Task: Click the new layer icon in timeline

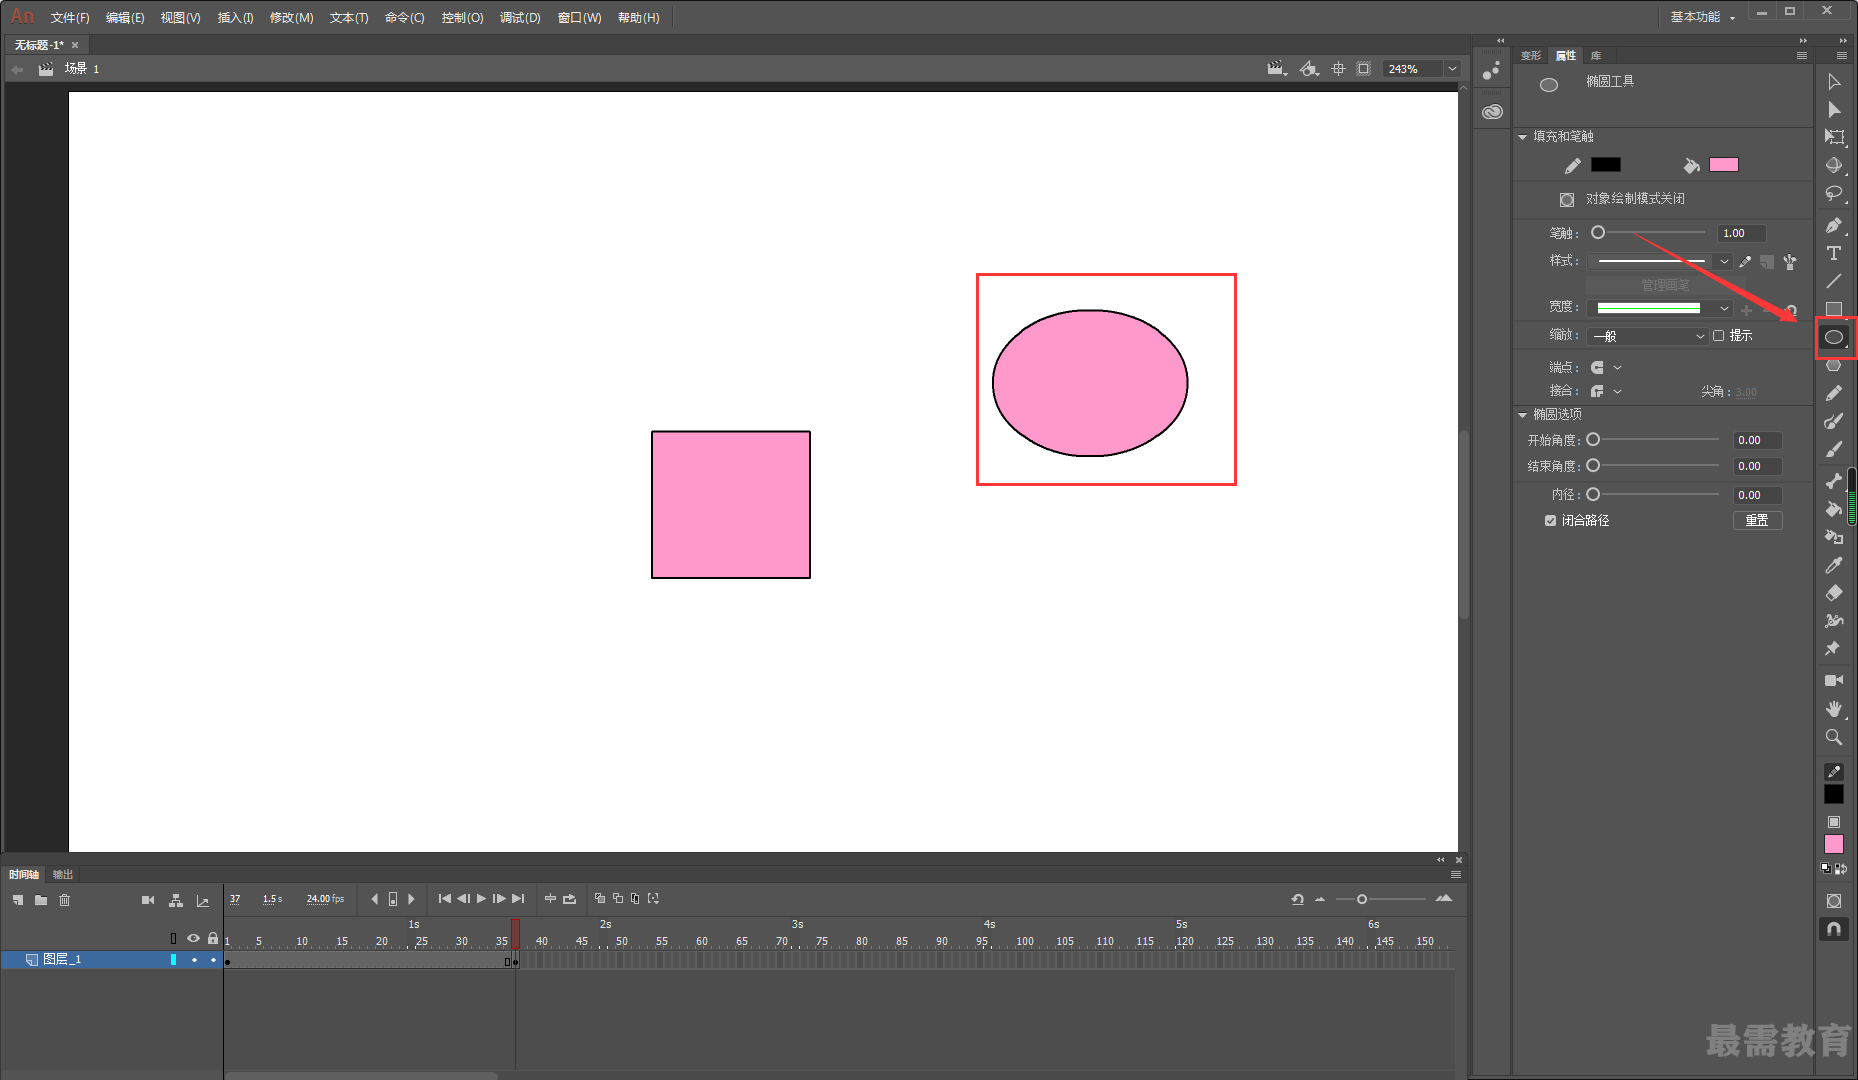Action: 18,900
